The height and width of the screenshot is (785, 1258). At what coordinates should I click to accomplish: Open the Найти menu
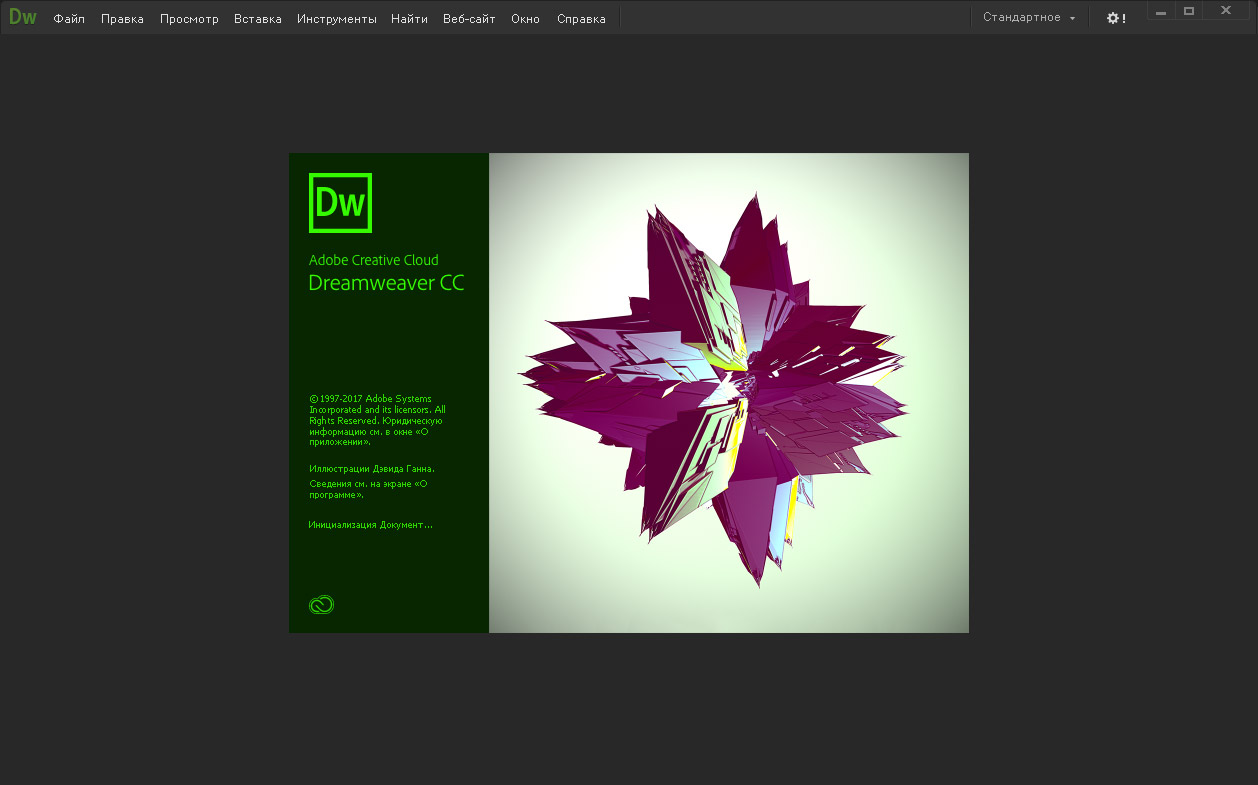click(409, 19)
